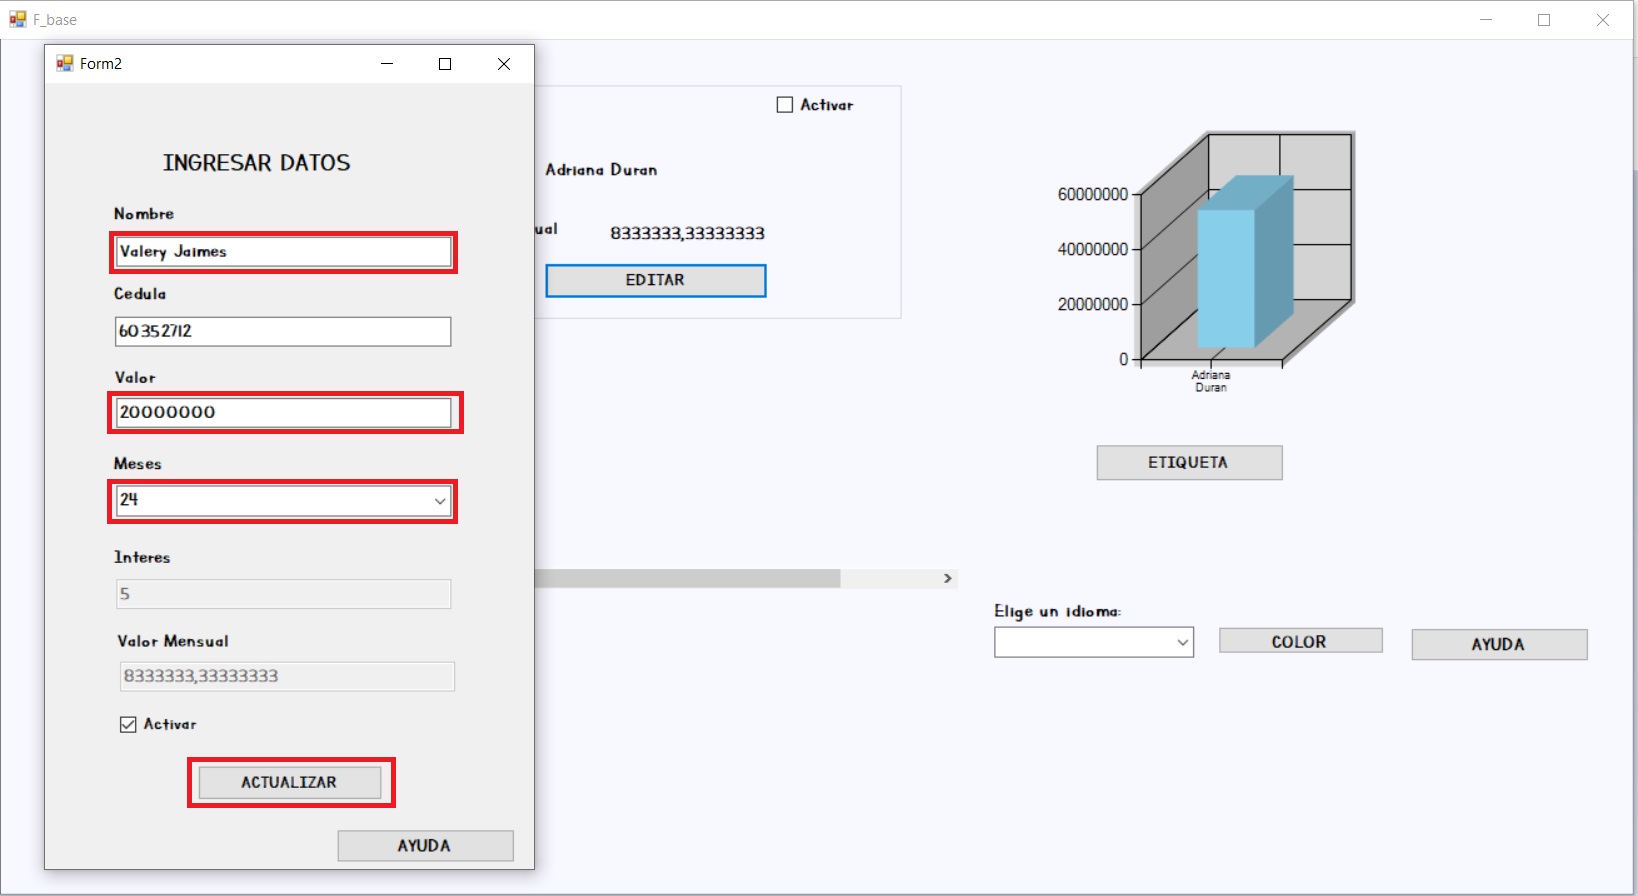Click the Interes label in Form2
Viewport: 1638px width, 896px height.
[x=142, y=558]
